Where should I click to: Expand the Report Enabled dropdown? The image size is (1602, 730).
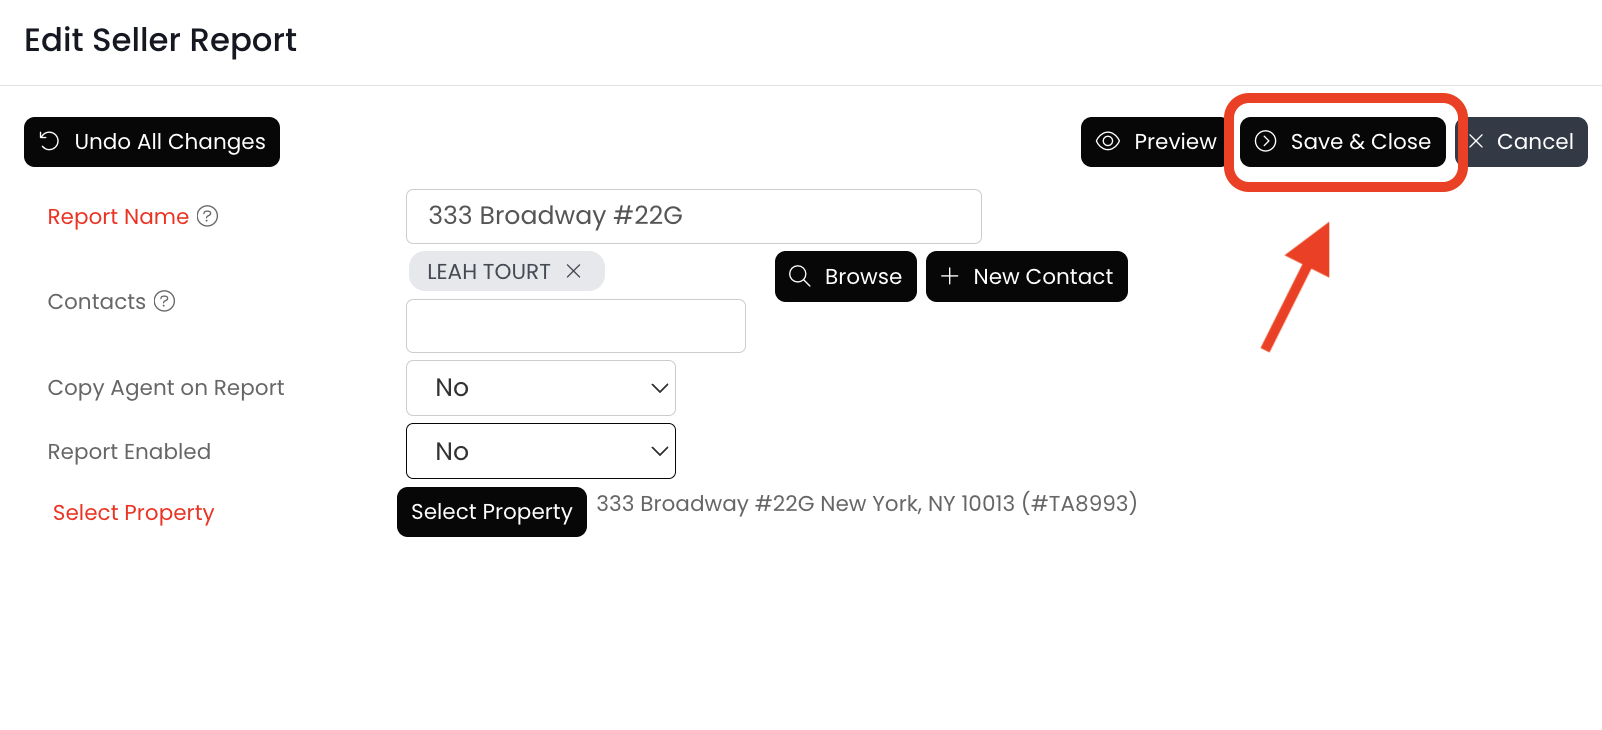541,451
